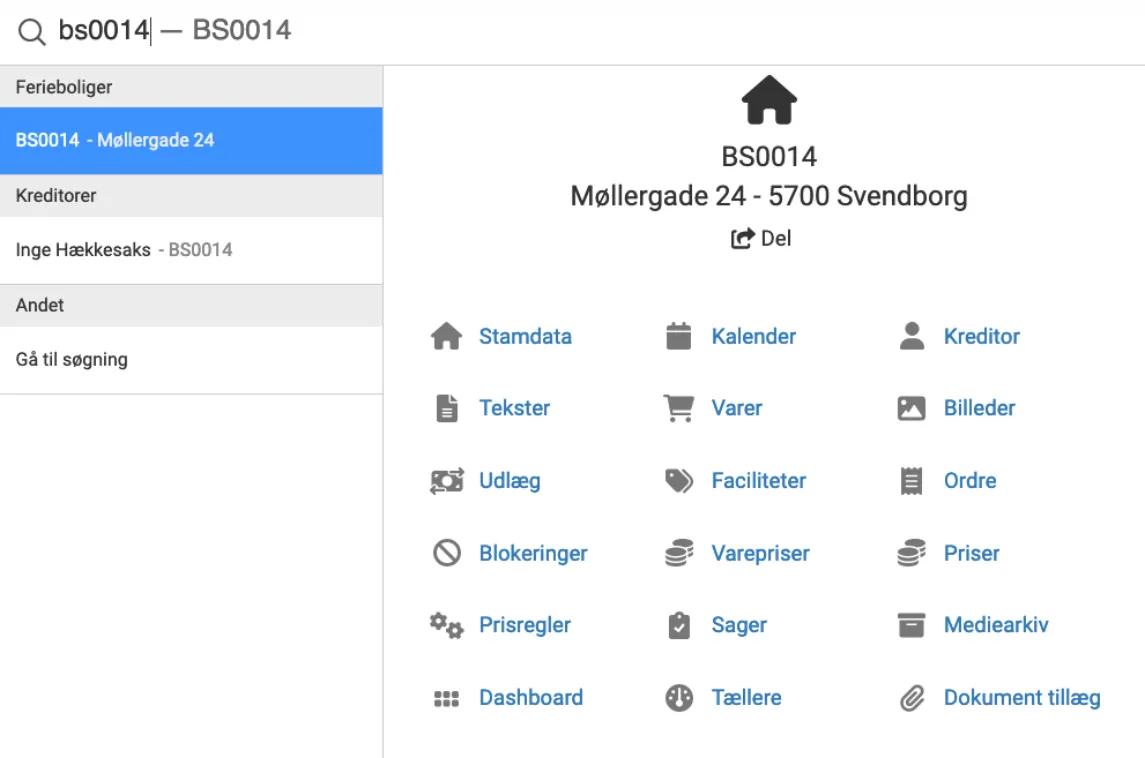Viewport: 1145px width, 758px height.
Task: Go to the Dashboard link
Action: pyautogui.click(x=530, y=698)
